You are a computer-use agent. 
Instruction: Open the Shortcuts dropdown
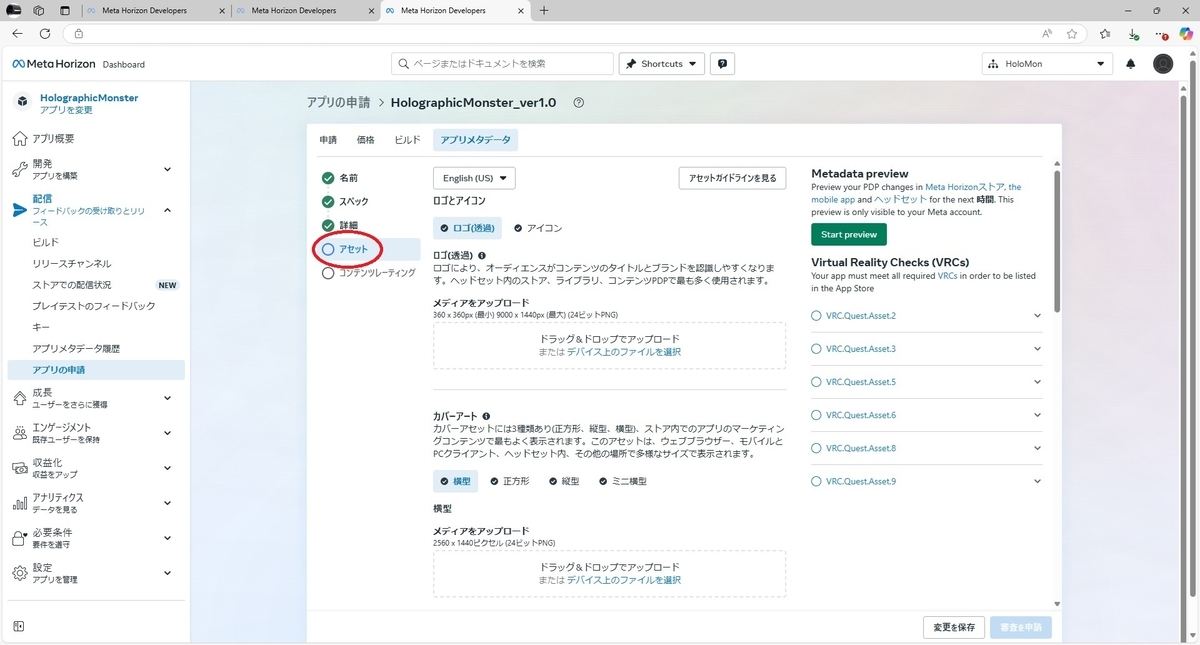(x=662, y=64)
